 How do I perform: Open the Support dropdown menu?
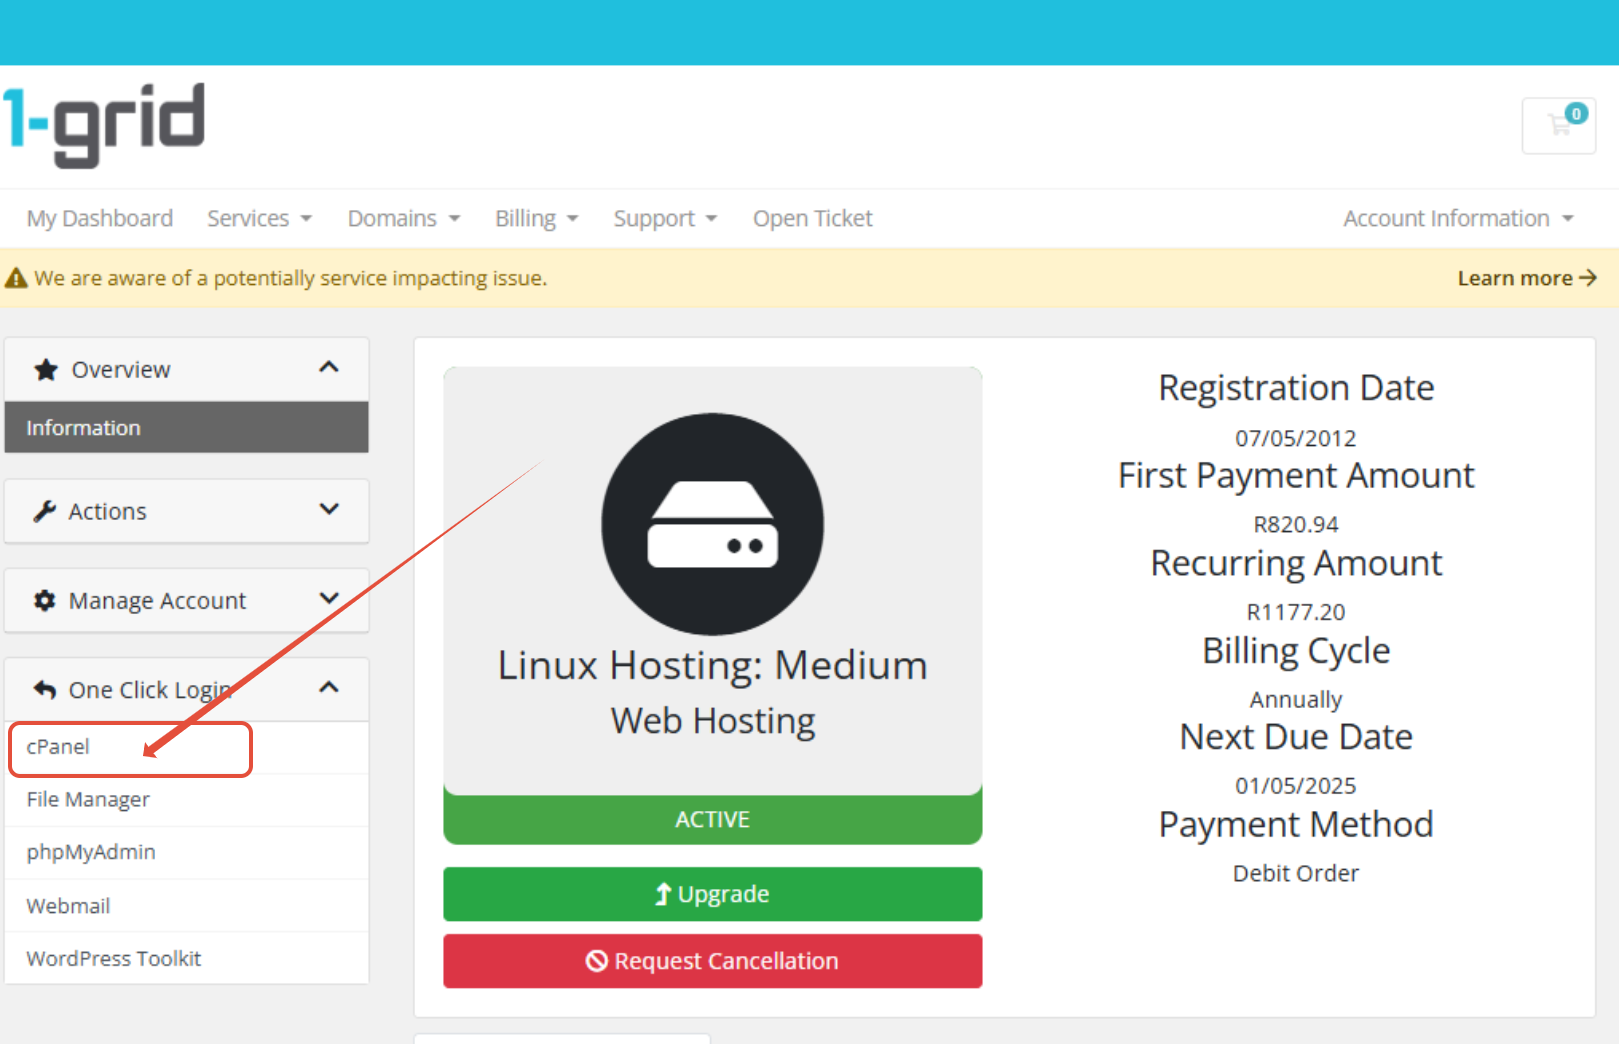click(x=666, y=218)
